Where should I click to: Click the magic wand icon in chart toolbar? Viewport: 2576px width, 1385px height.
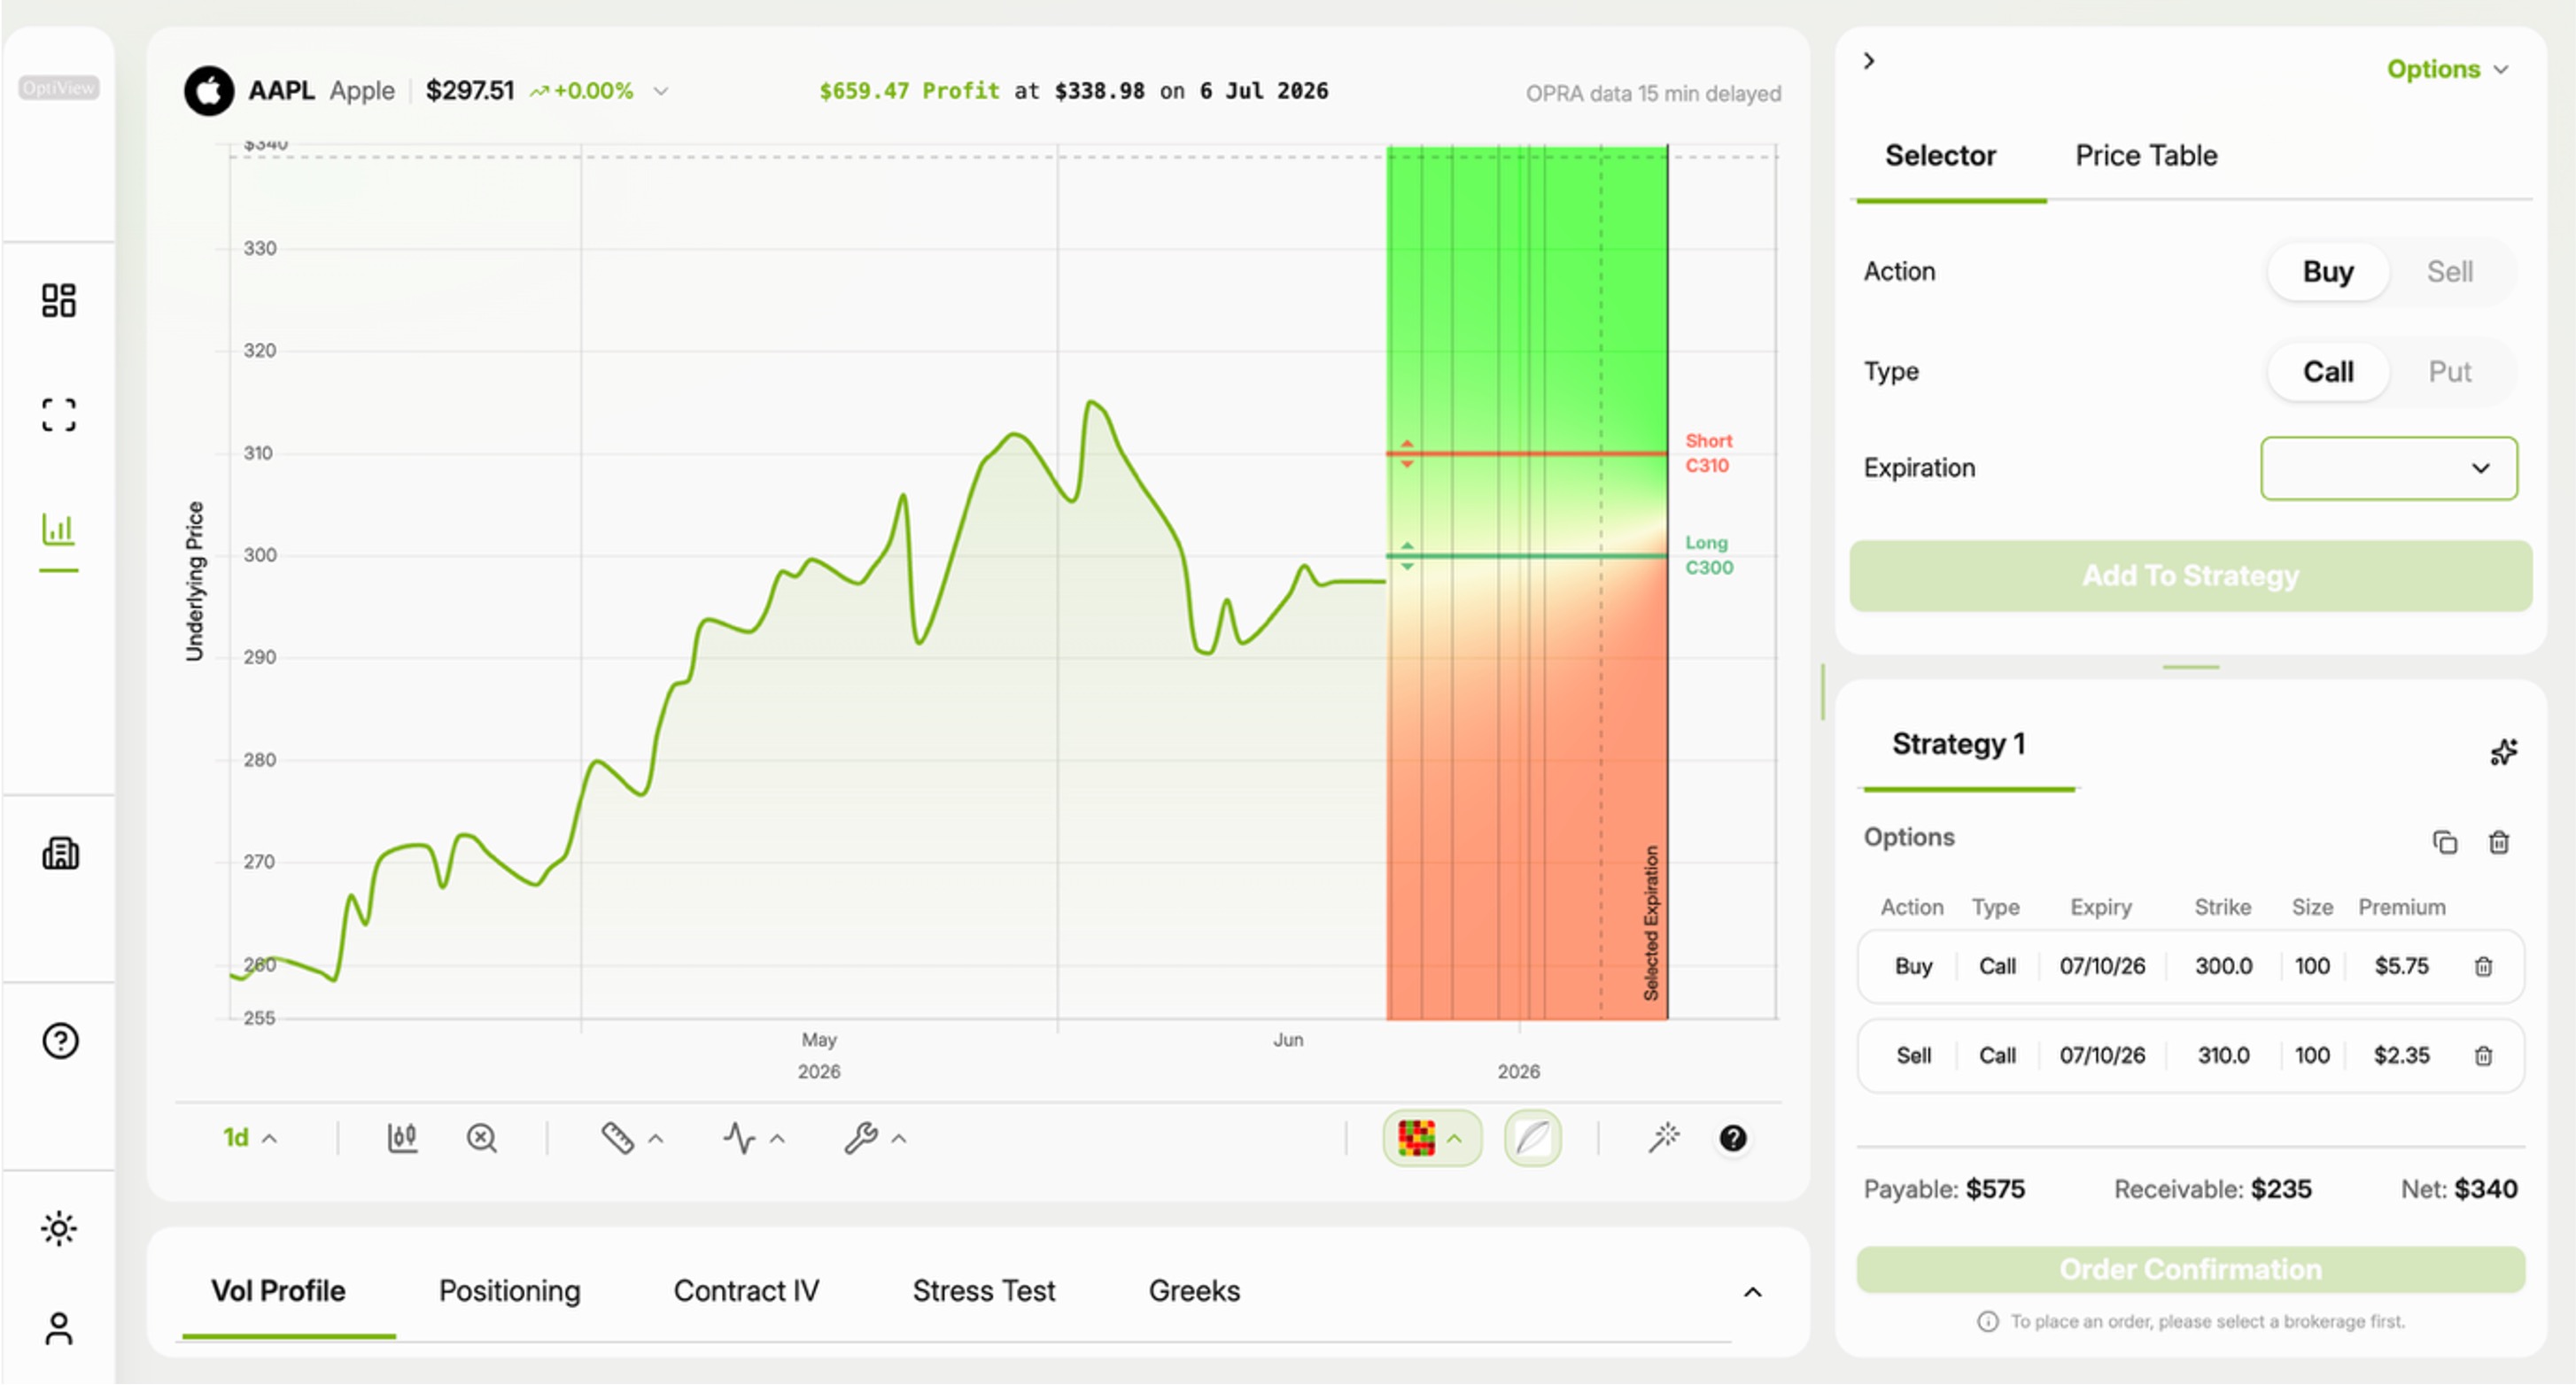coord(1664,1137)
